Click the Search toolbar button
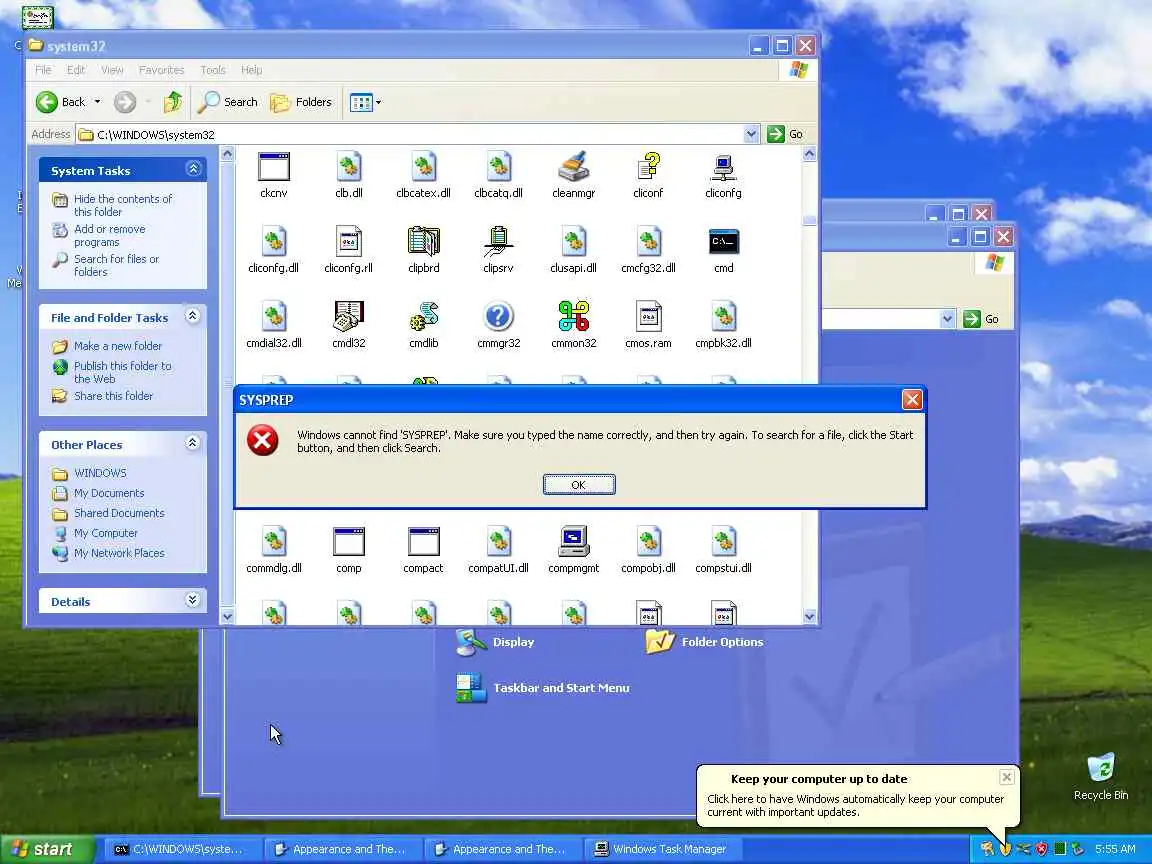The height and width of the screenshot is (864, 1152). pos(228,102)
